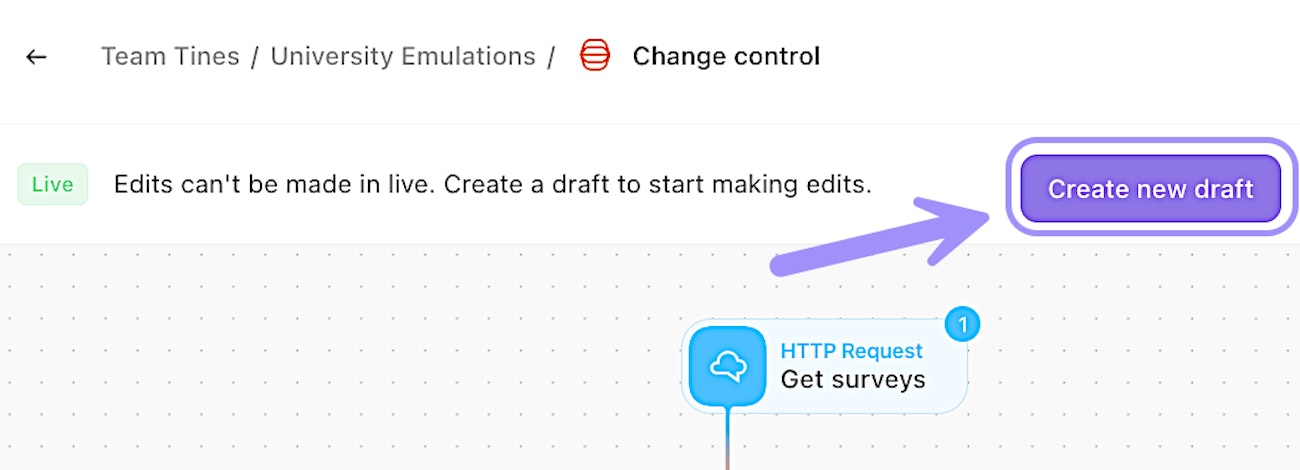The width and height of the screenshot is (1300, 470).
Task: Click the back arrow icon
Action: [x=36, y=57]
